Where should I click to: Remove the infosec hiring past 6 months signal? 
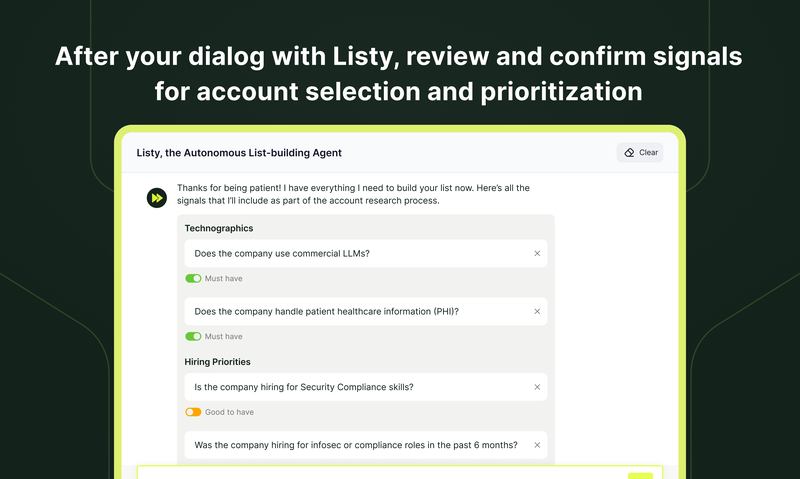click(x=537, y=445)
